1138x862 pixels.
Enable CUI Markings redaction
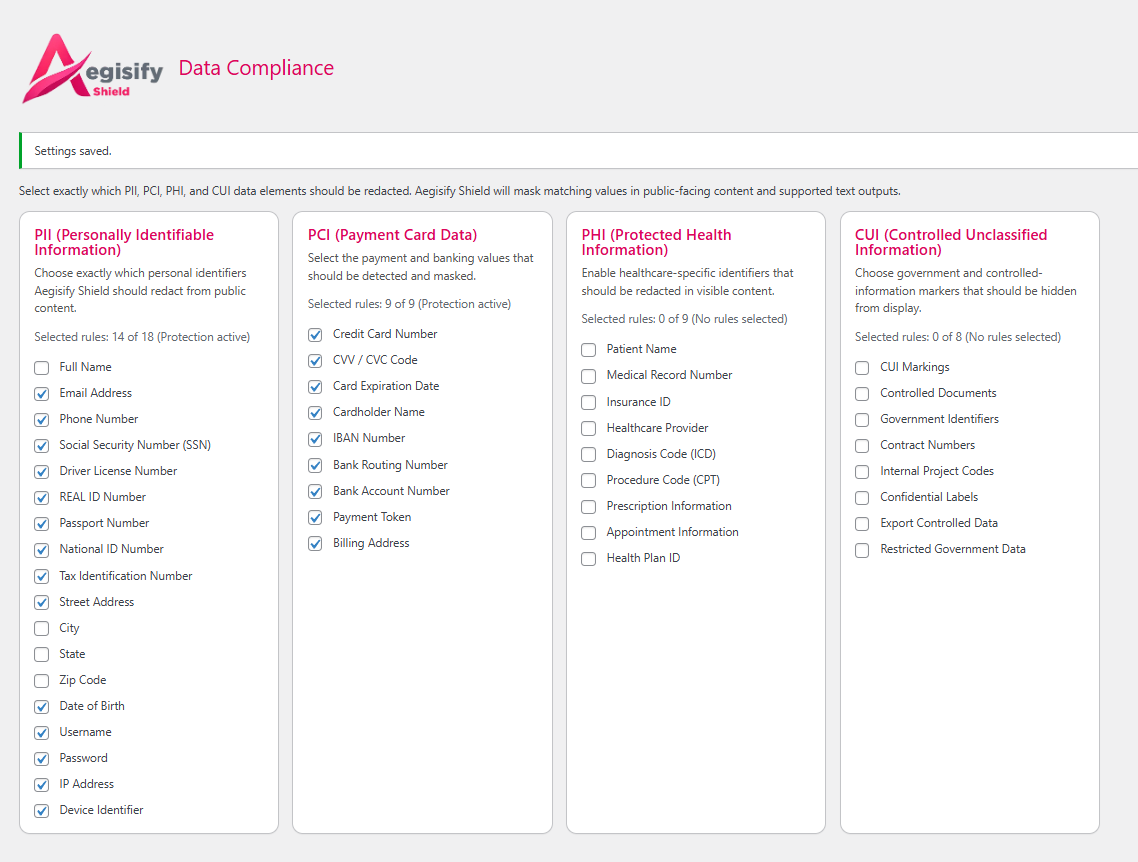[862, 368]
